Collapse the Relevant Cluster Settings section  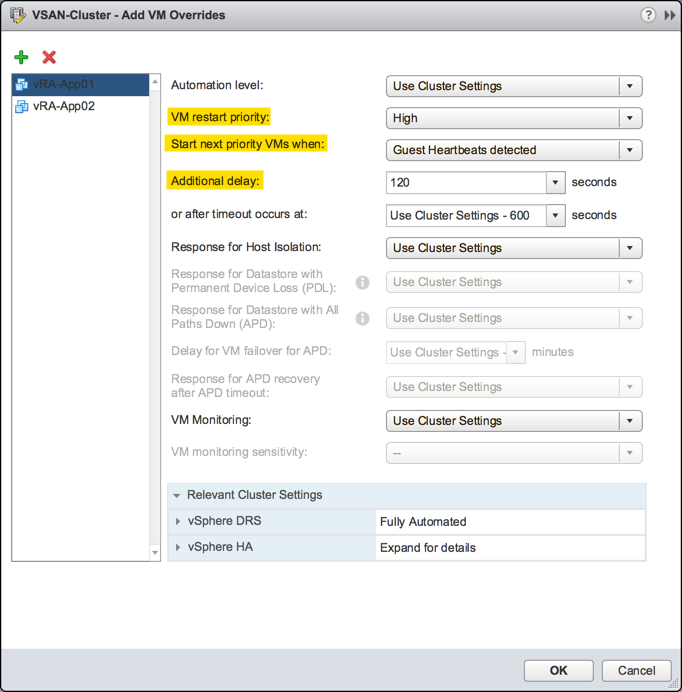point(177,495)
